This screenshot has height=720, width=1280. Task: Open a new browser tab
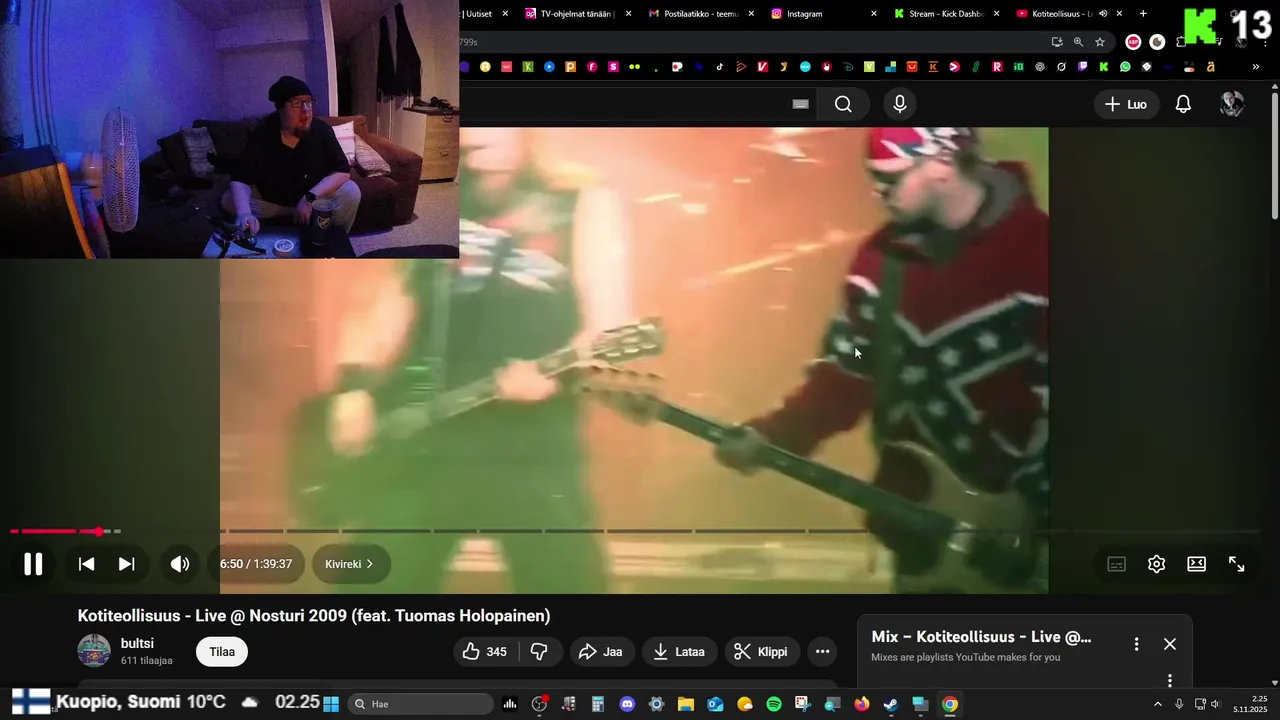1143,14
